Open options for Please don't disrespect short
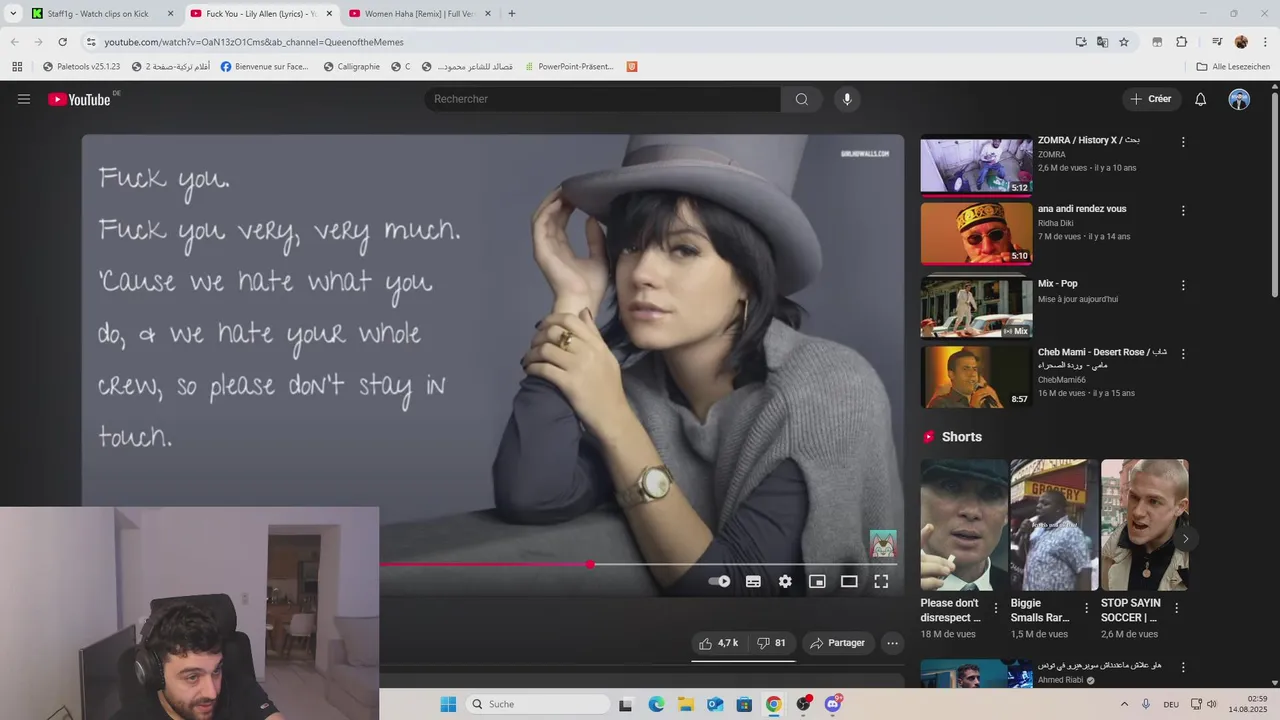 [995, 608]
